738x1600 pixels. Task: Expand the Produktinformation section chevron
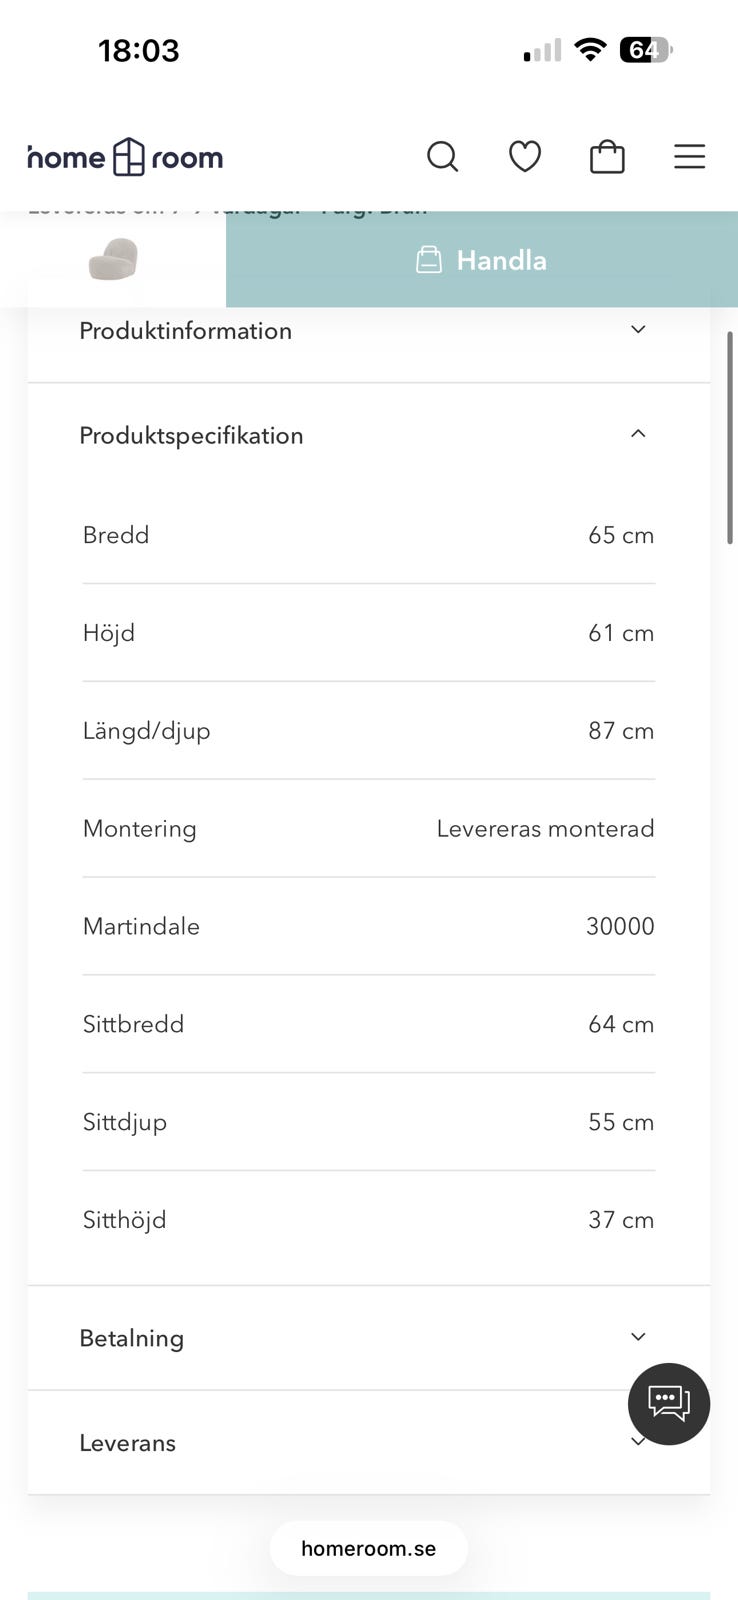(x=638, y=330)
